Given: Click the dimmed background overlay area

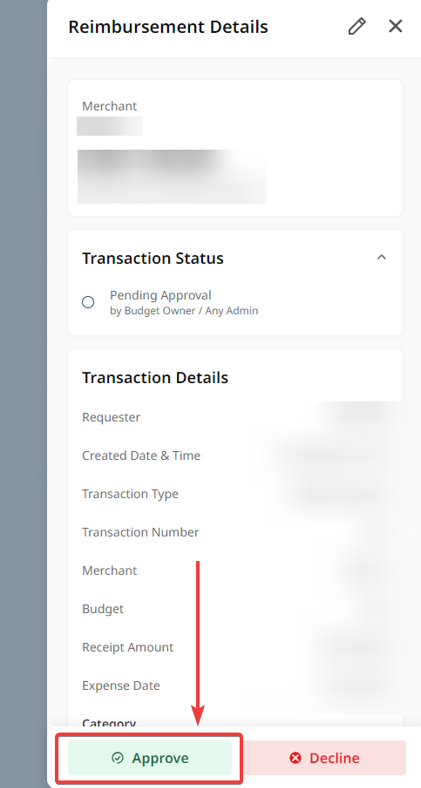Looking at the screenshot, I should (x=23, y=394).
